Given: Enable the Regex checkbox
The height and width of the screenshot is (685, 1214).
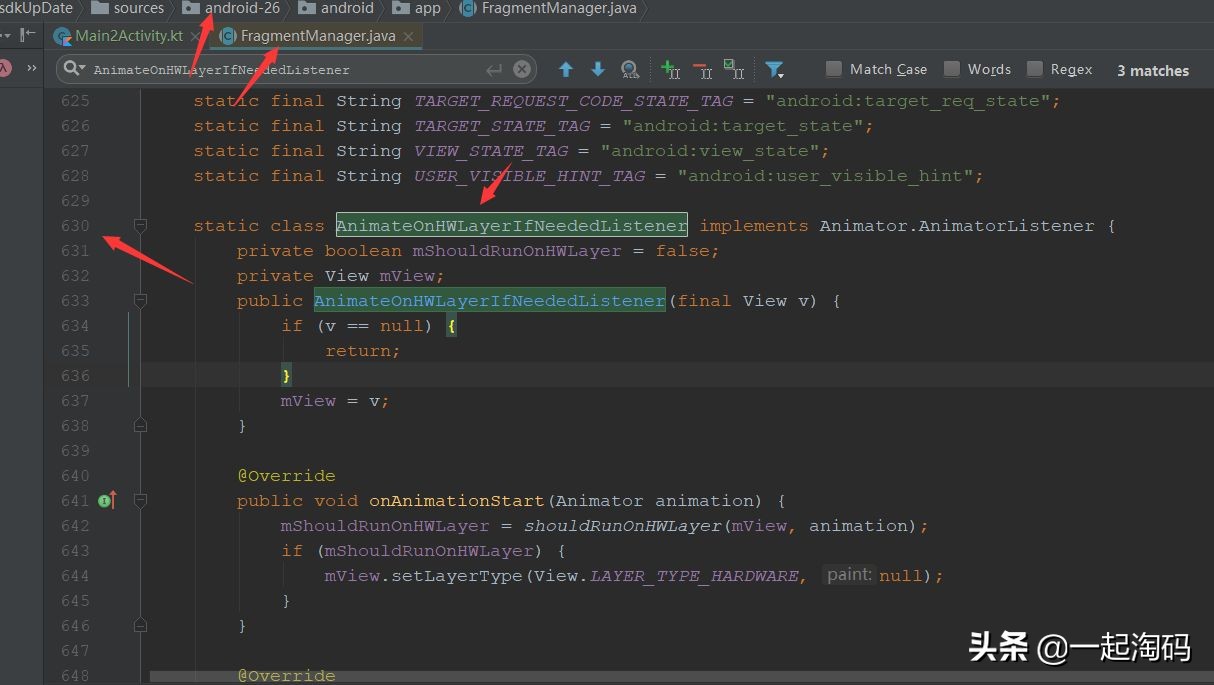Looking at the screenshot, I should [1035, 69].
